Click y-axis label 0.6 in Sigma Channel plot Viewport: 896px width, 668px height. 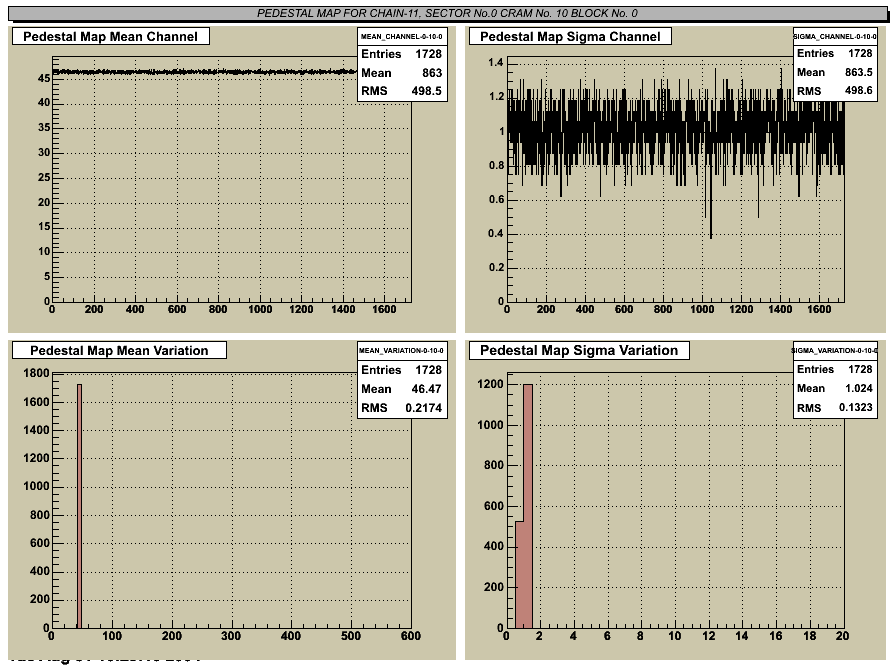pyautogui.click(x=496, y=199)
